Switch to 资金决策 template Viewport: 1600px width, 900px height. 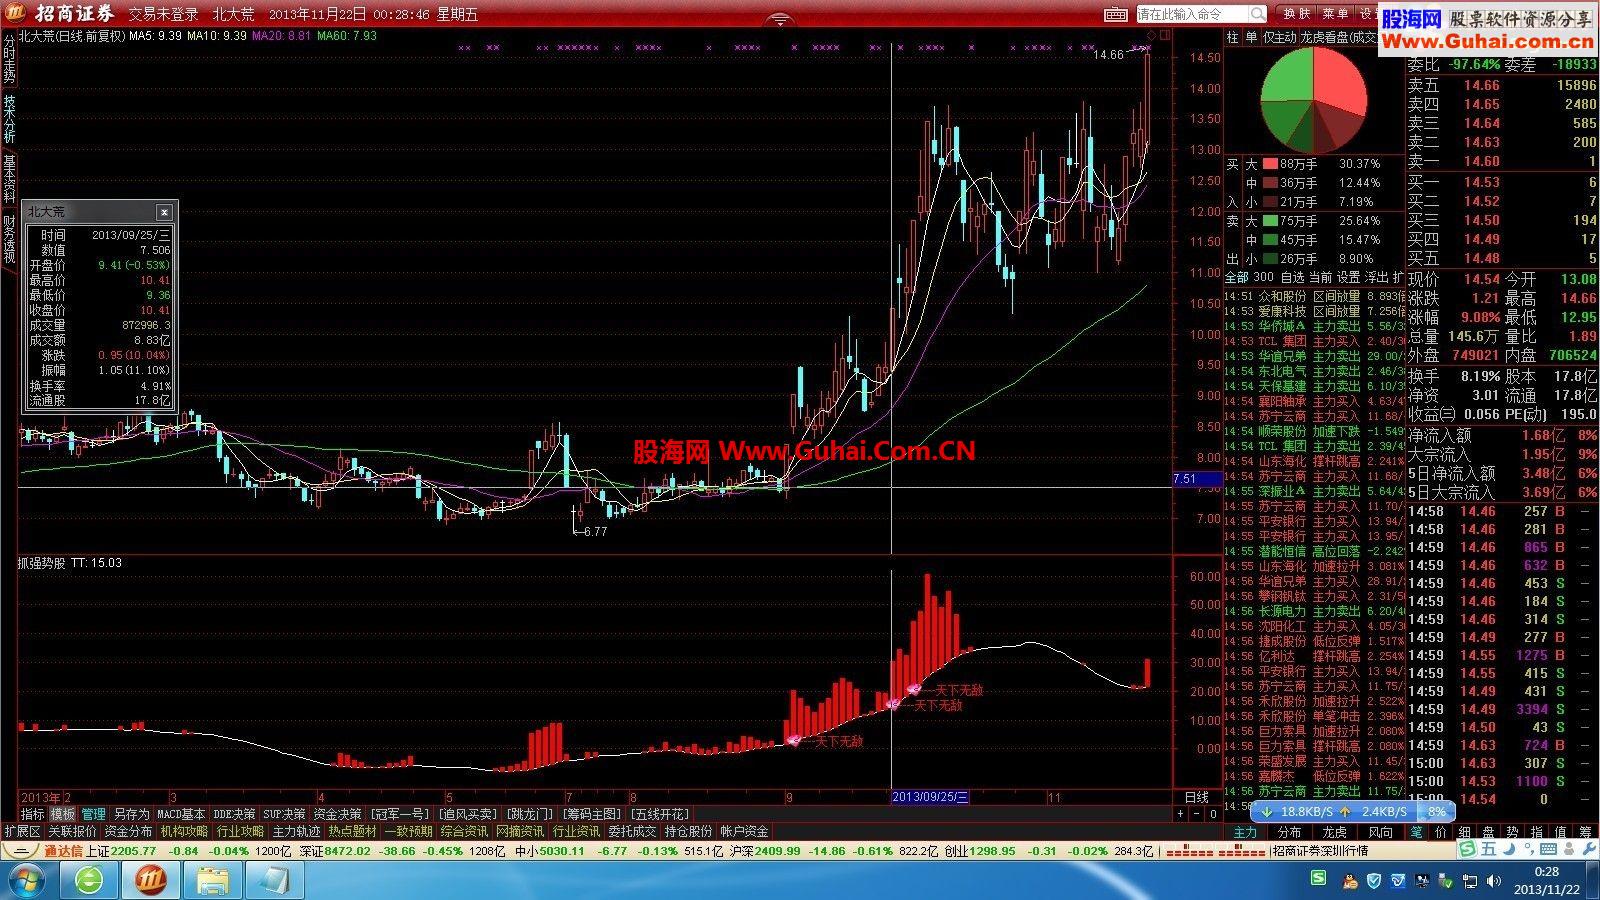tap(337, 815)
